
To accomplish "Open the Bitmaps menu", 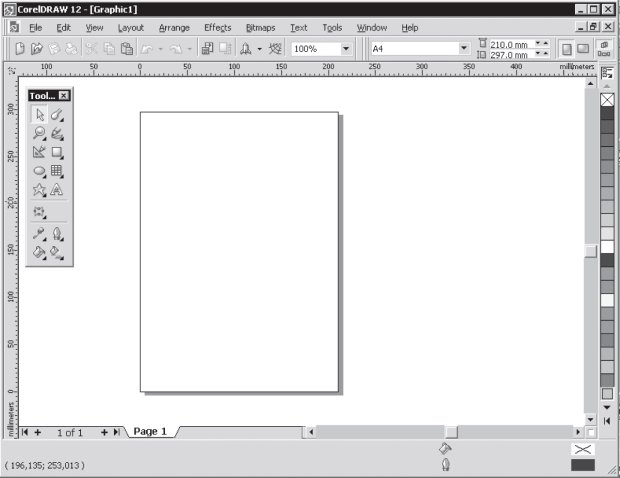I will pos(260,28).
